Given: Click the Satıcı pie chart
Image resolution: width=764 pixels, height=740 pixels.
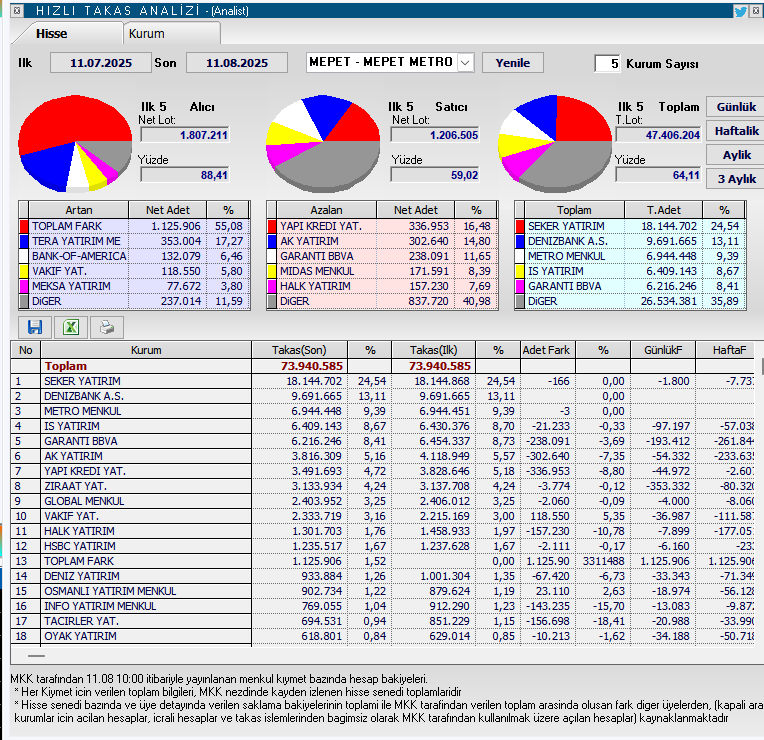Looking at the screenshot, I should [x=323, y=143].
